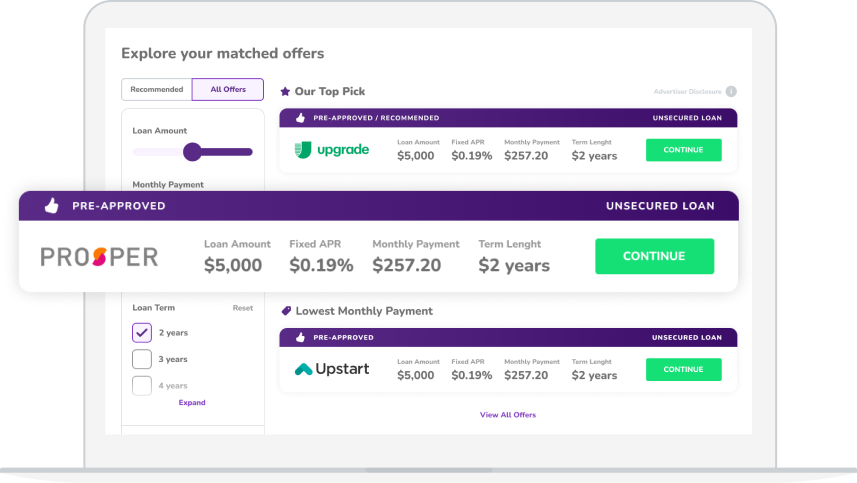Continue with the Prosper loan offer
Image resolution: width=857 pixels, height=483 pixels.
point(654,256)
